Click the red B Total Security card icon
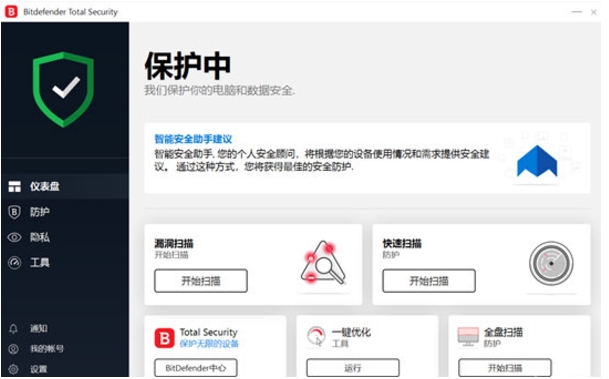Image resolution: width=609 pixels, height=379 pixels. pyautogui.click(x=164, y=338)
